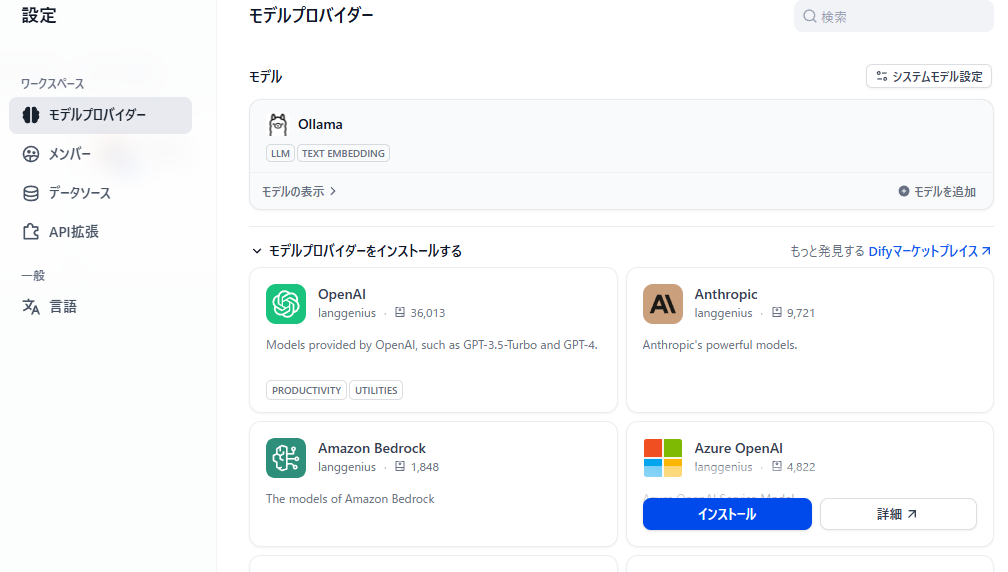Select the OpenAI provider card title

click(x=342, y=294)
